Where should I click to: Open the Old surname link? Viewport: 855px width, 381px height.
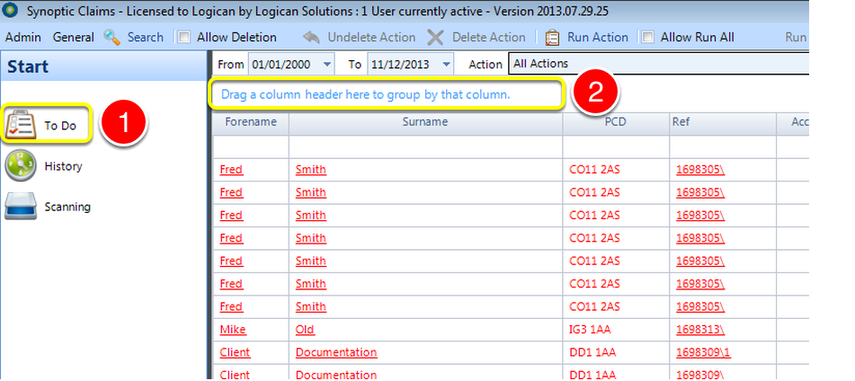pos(305,330)
